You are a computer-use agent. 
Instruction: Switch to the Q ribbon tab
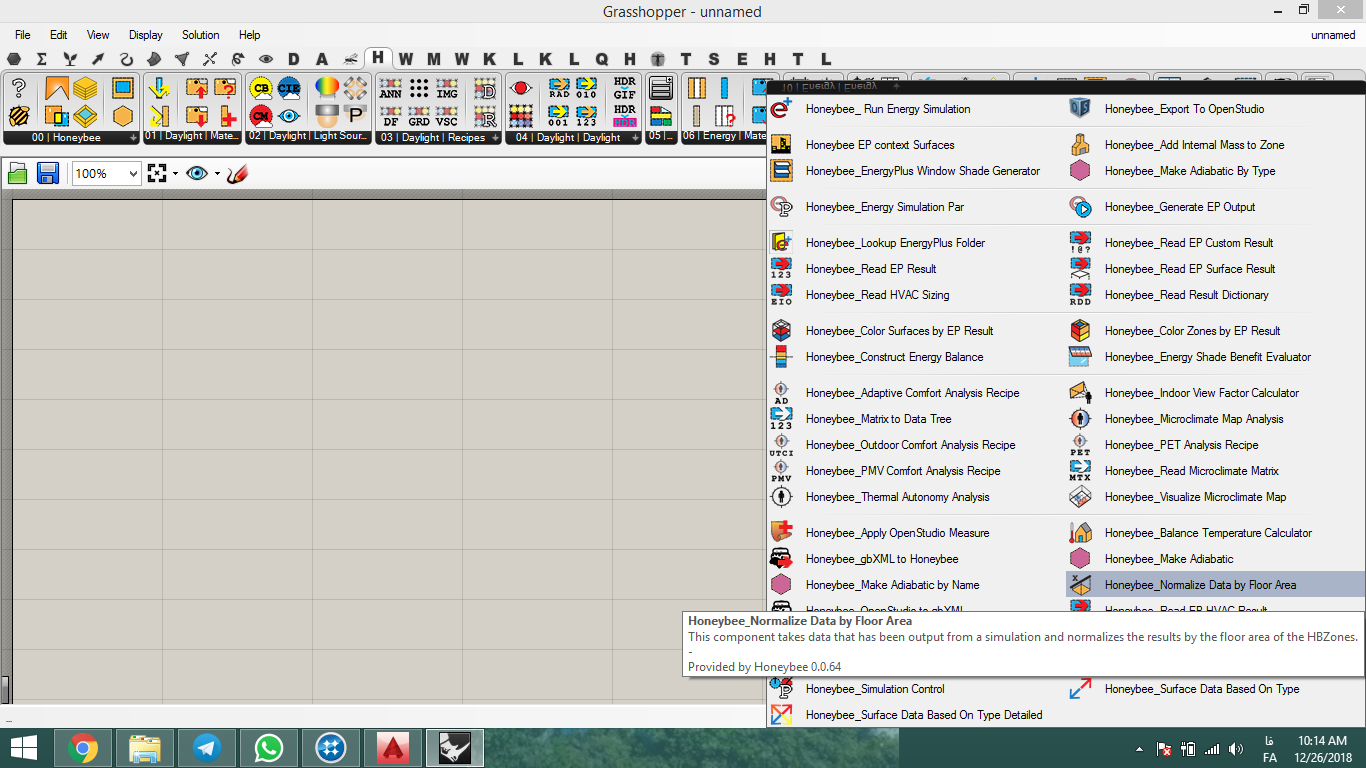coord(602,59)
